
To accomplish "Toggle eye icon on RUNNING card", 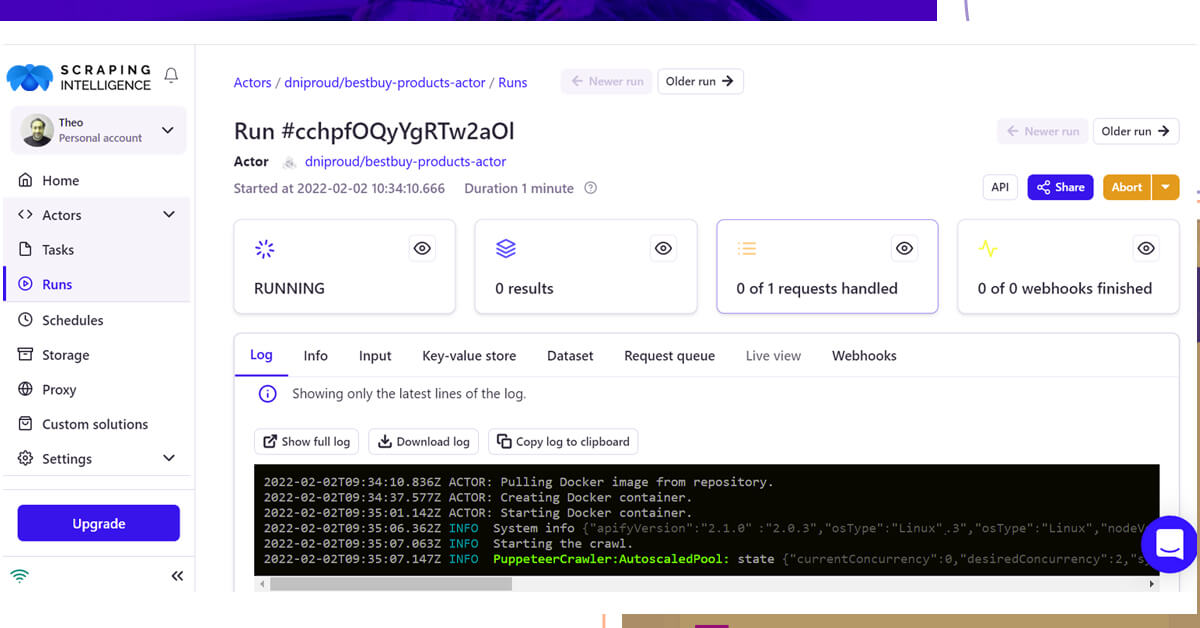I will click(x=422, y=248).
